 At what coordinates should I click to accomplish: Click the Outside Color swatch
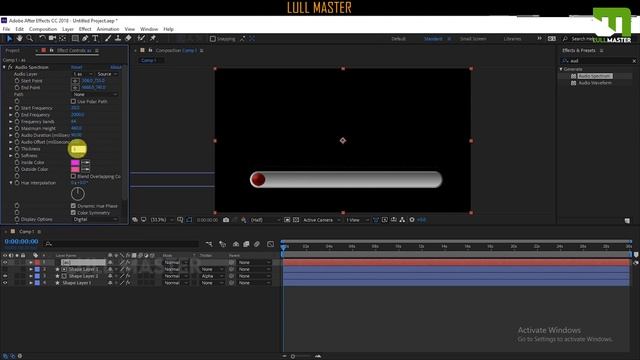tap(75, 169)
